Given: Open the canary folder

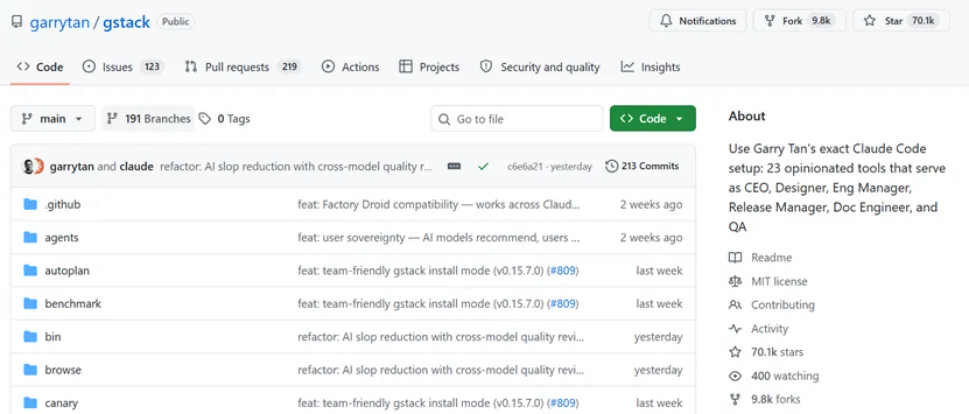Looking at the screenshot, I should click(61, 403).
